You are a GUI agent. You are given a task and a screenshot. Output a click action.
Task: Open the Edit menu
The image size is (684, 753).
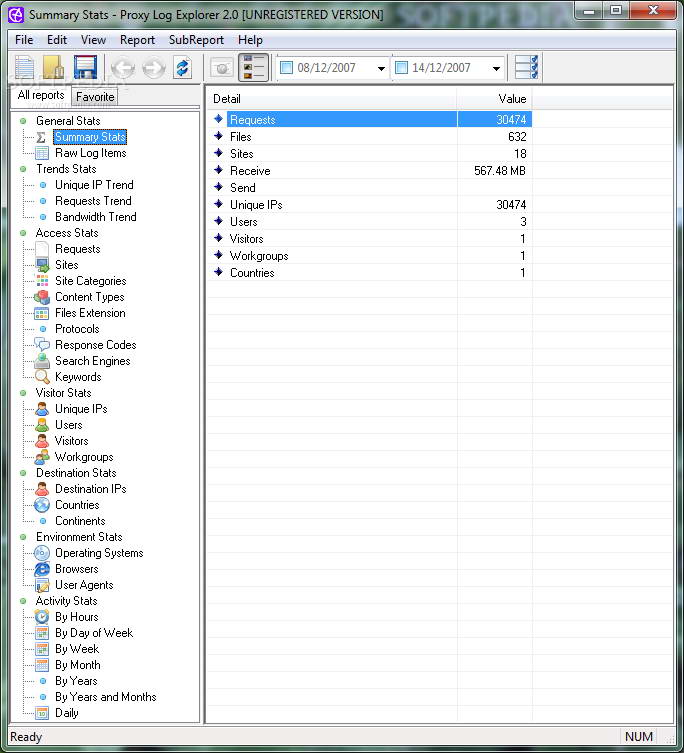point(57,40)
